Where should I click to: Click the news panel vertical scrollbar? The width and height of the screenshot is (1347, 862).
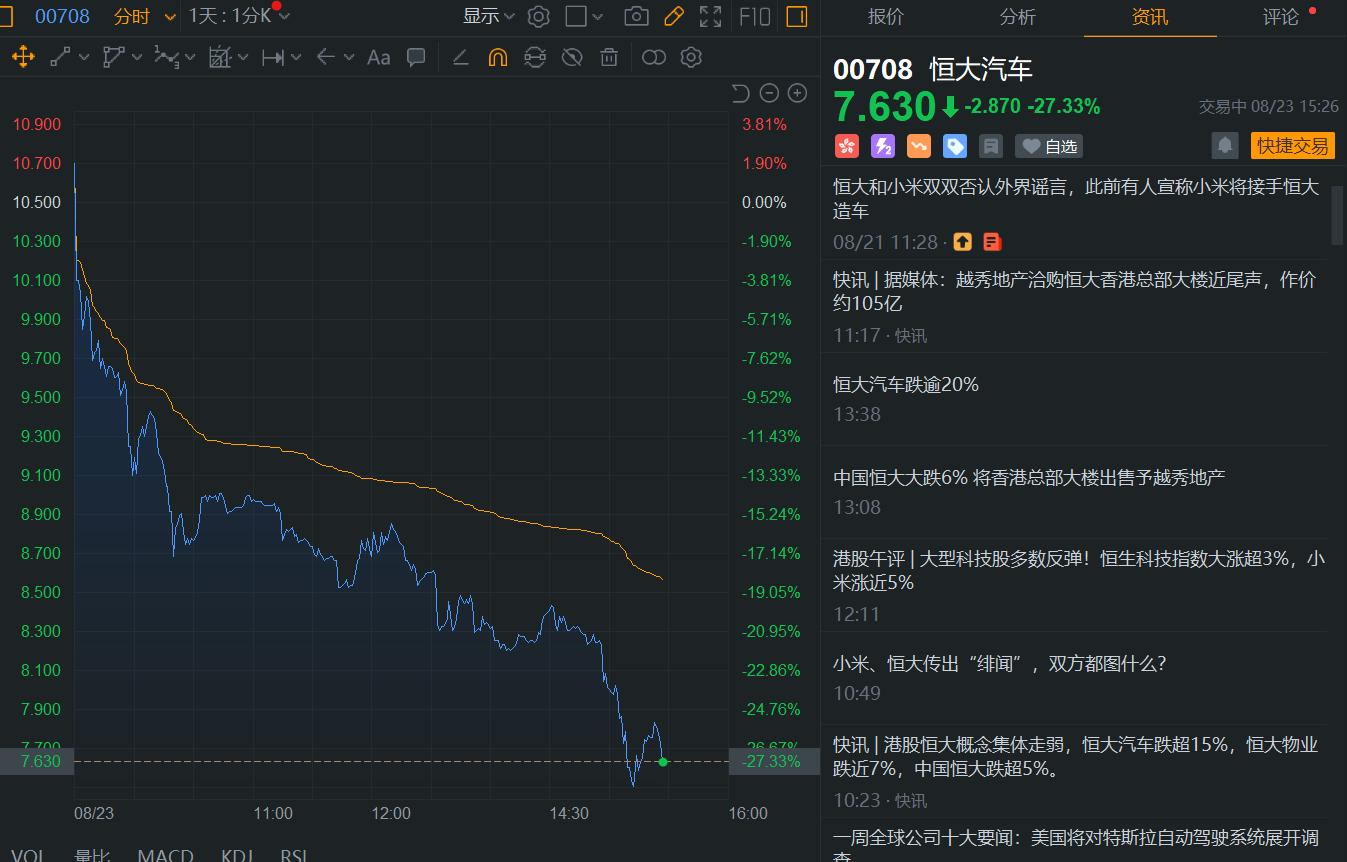(x=1337, y=215)
